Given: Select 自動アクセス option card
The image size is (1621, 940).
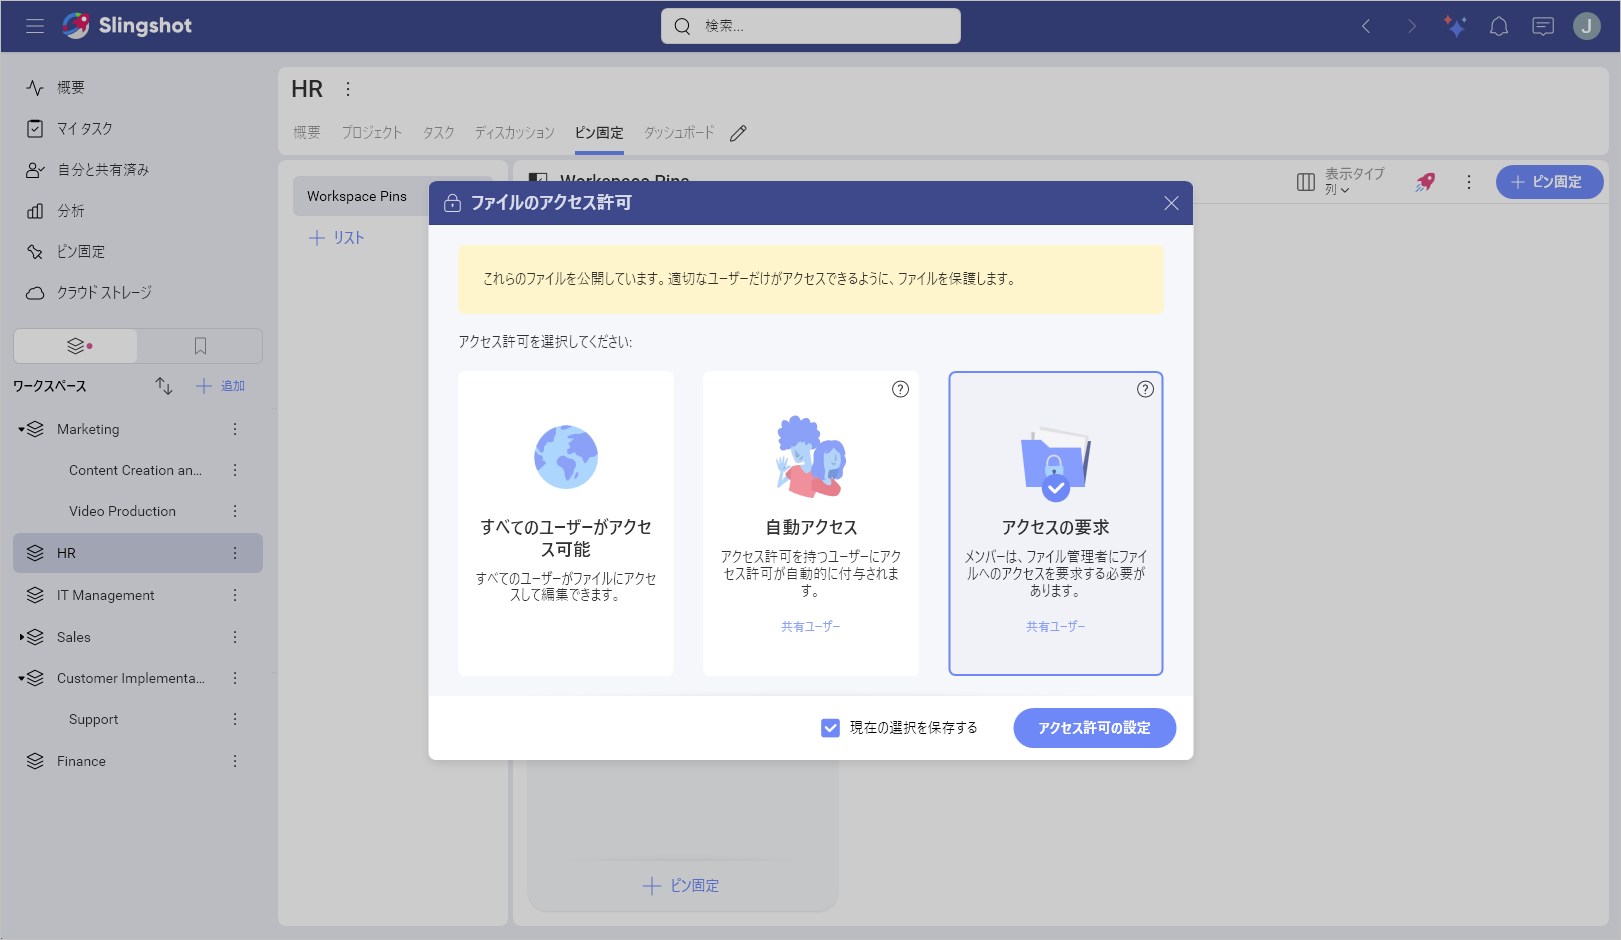Looking at the screenshot, I should click(811, 523).
